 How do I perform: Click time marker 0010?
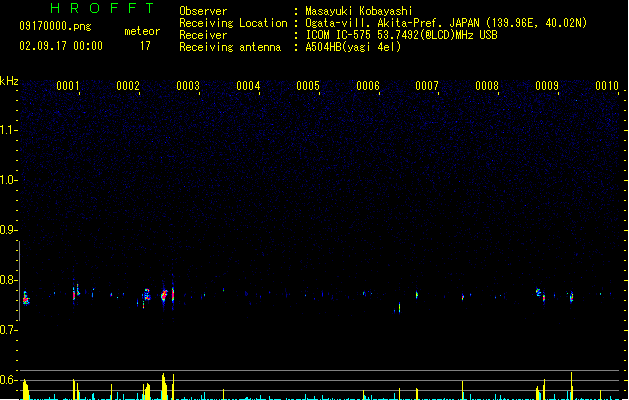pos(607,86)
